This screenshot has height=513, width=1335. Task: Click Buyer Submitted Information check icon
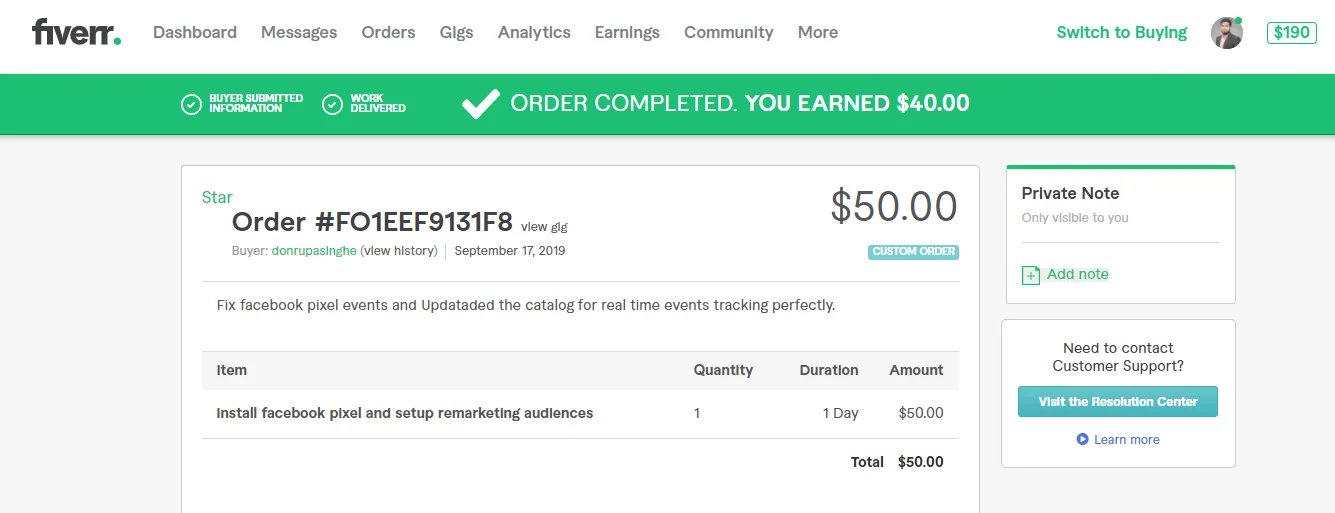pos(191,104)
